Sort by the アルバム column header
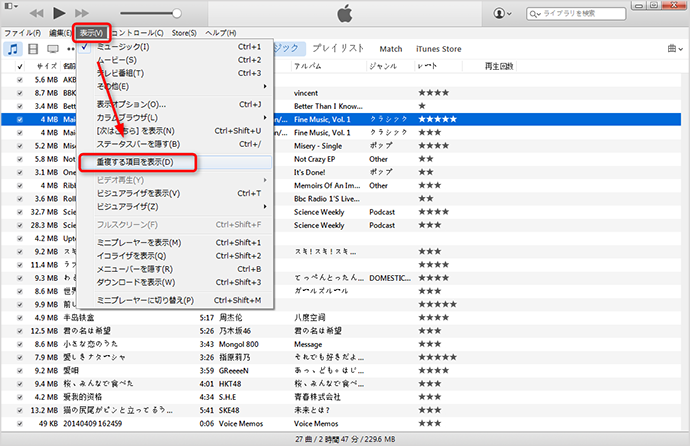Screen dimensions: 690x446 pos(328,66)
